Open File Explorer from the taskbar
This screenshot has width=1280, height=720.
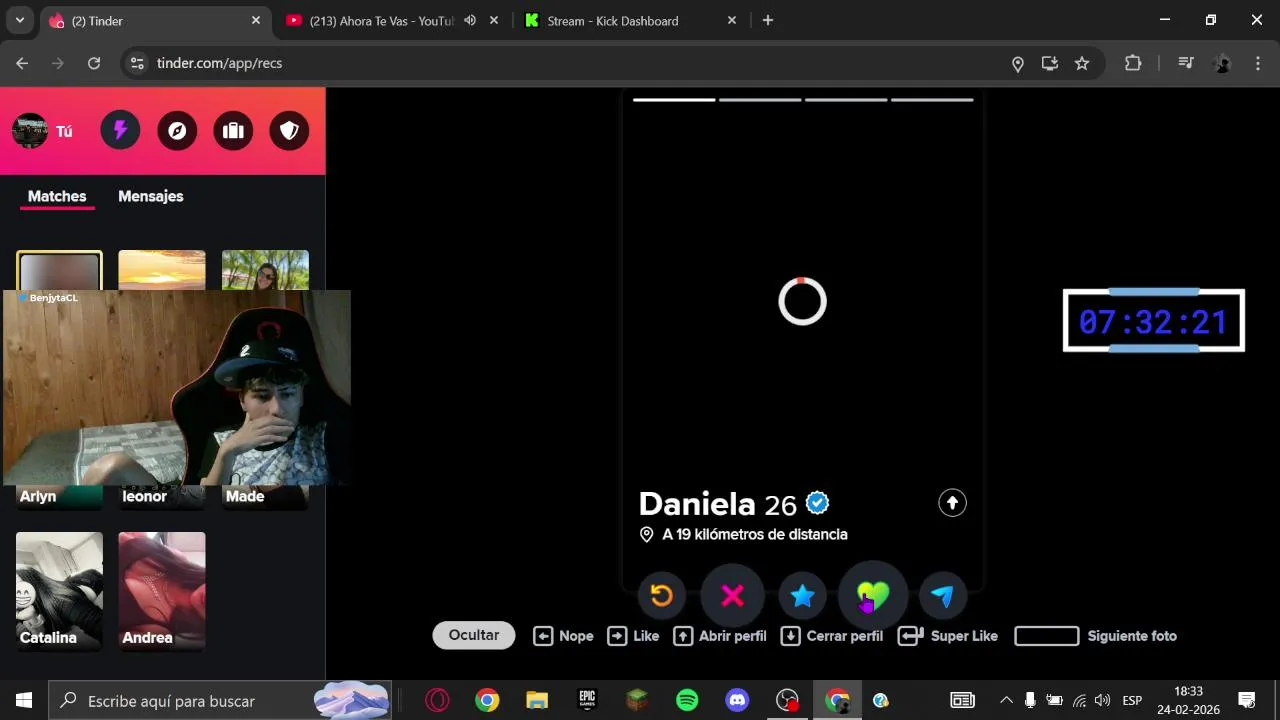[x=537, y=700]
